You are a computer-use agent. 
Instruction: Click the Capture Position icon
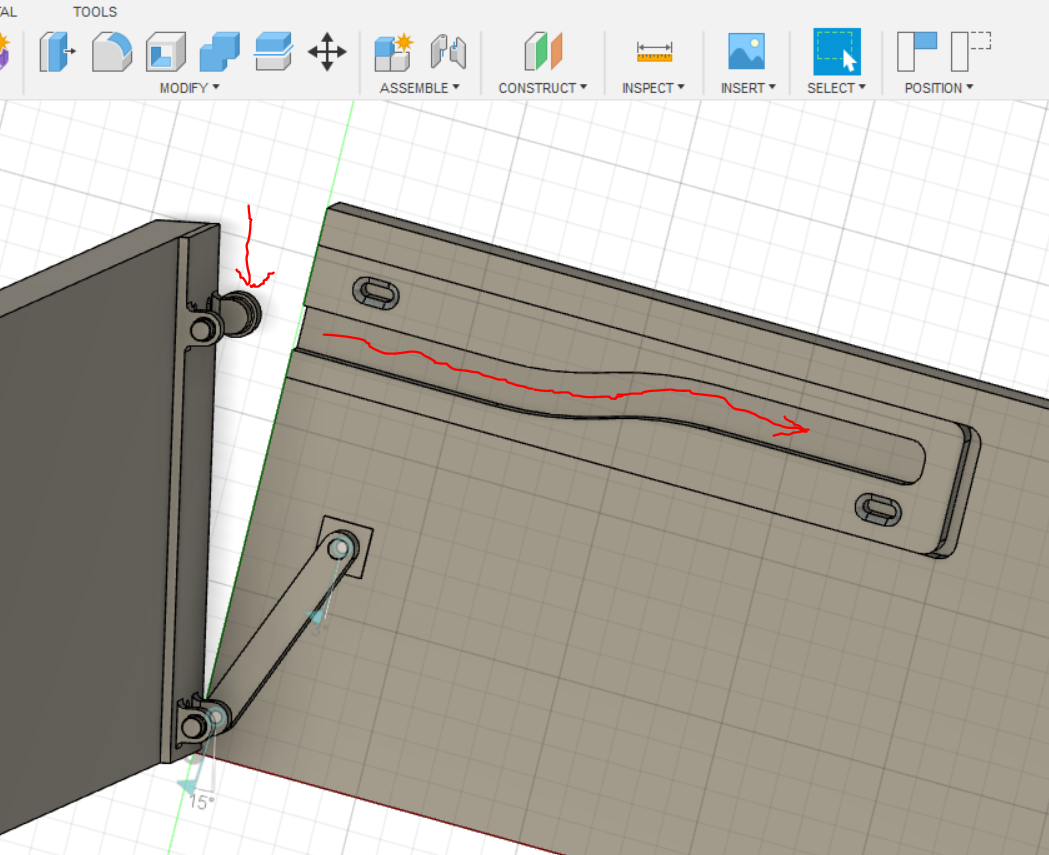pyautogui.click(x=919, y=50)
